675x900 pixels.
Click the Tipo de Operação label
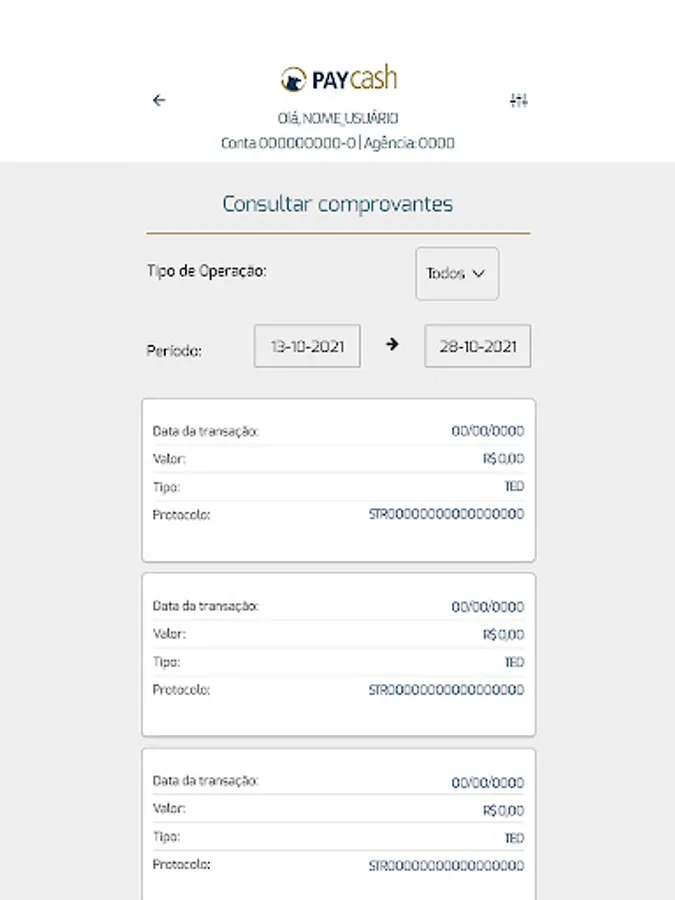tap(207, 271)
